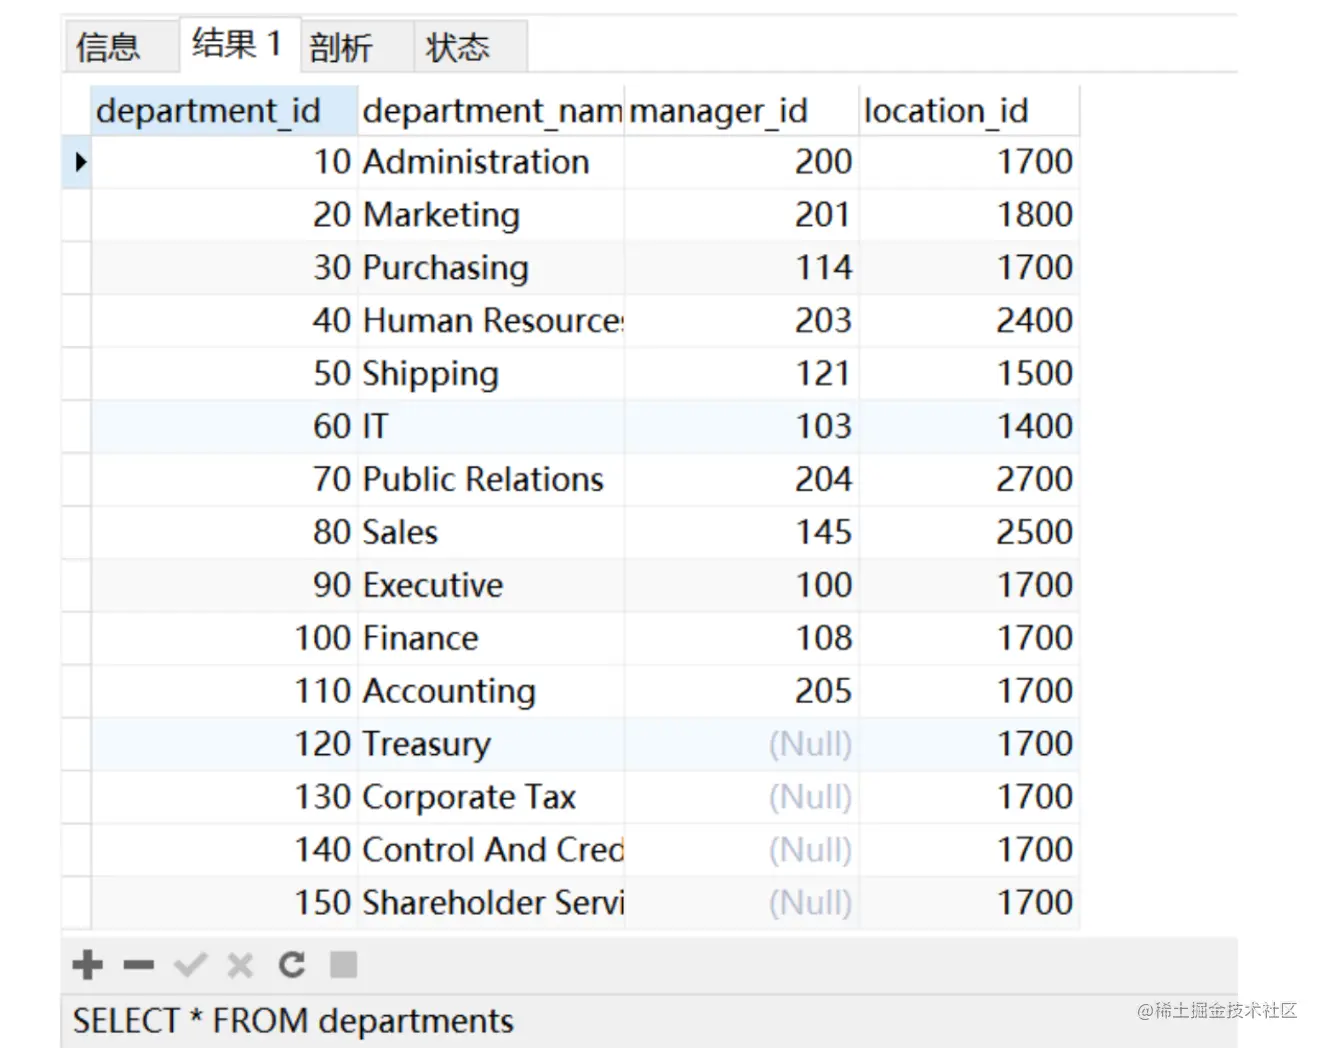The height and width of the screenshot is (1048, 1325).
Task: Click the manager_id column header
Action: [x=718, y=110]
